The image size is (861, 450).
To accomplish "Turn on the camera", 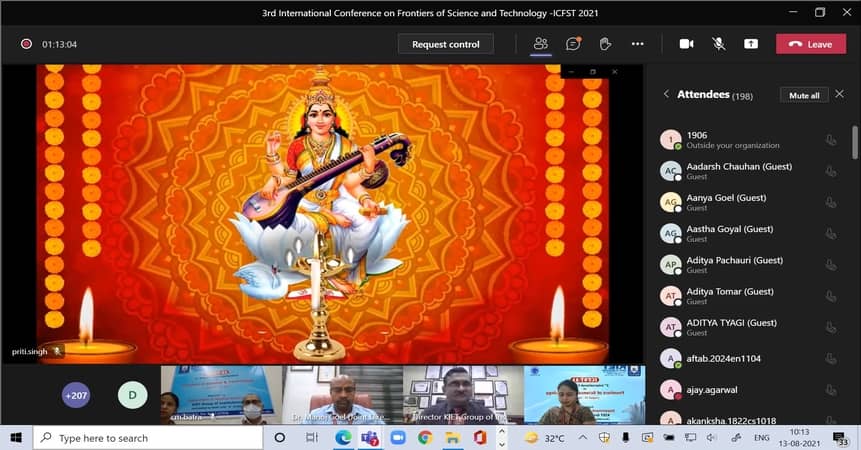I will (686, 44).
